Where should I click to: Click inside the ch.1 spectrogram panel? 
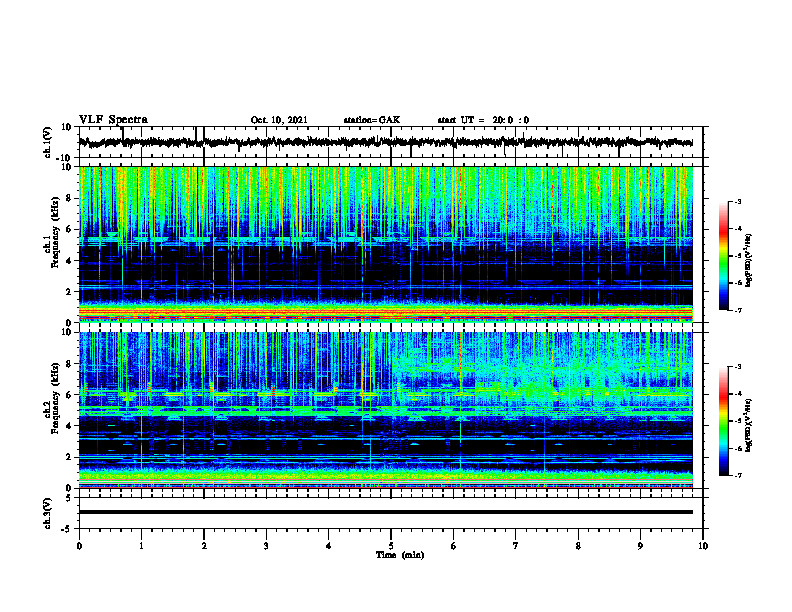point(385,244)
